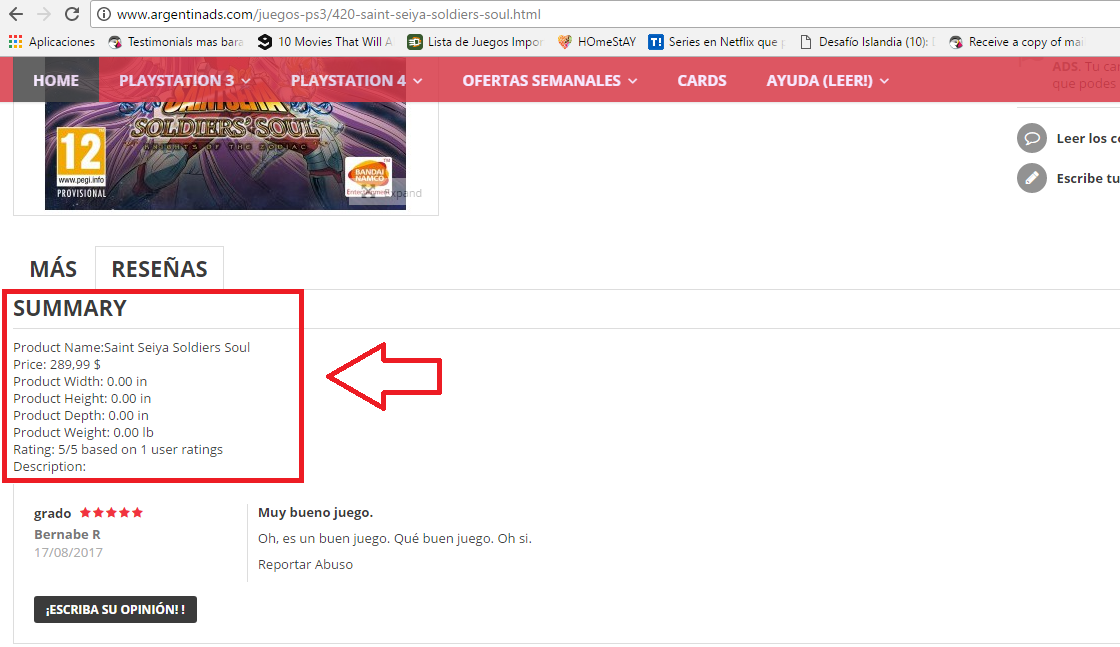Viewport: 1120px width, 647px height.
Task: Open Desafío Islandia (10) bookmark
Action: (867, 42)
